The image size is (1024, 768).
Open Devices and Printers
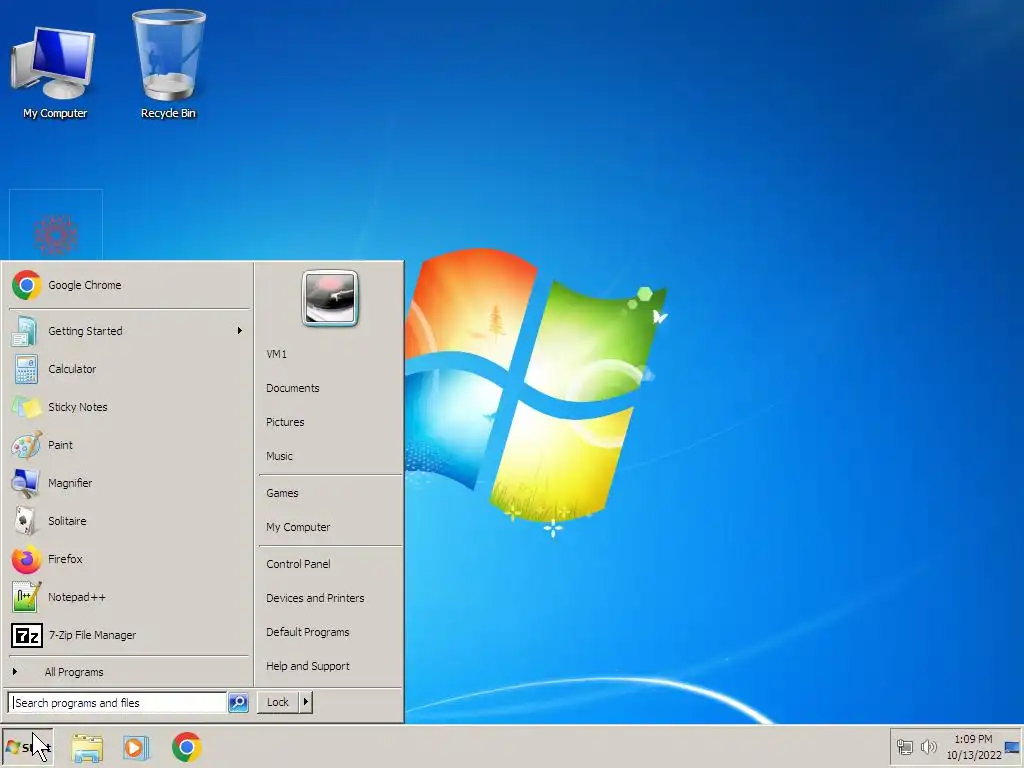[330, 598]
